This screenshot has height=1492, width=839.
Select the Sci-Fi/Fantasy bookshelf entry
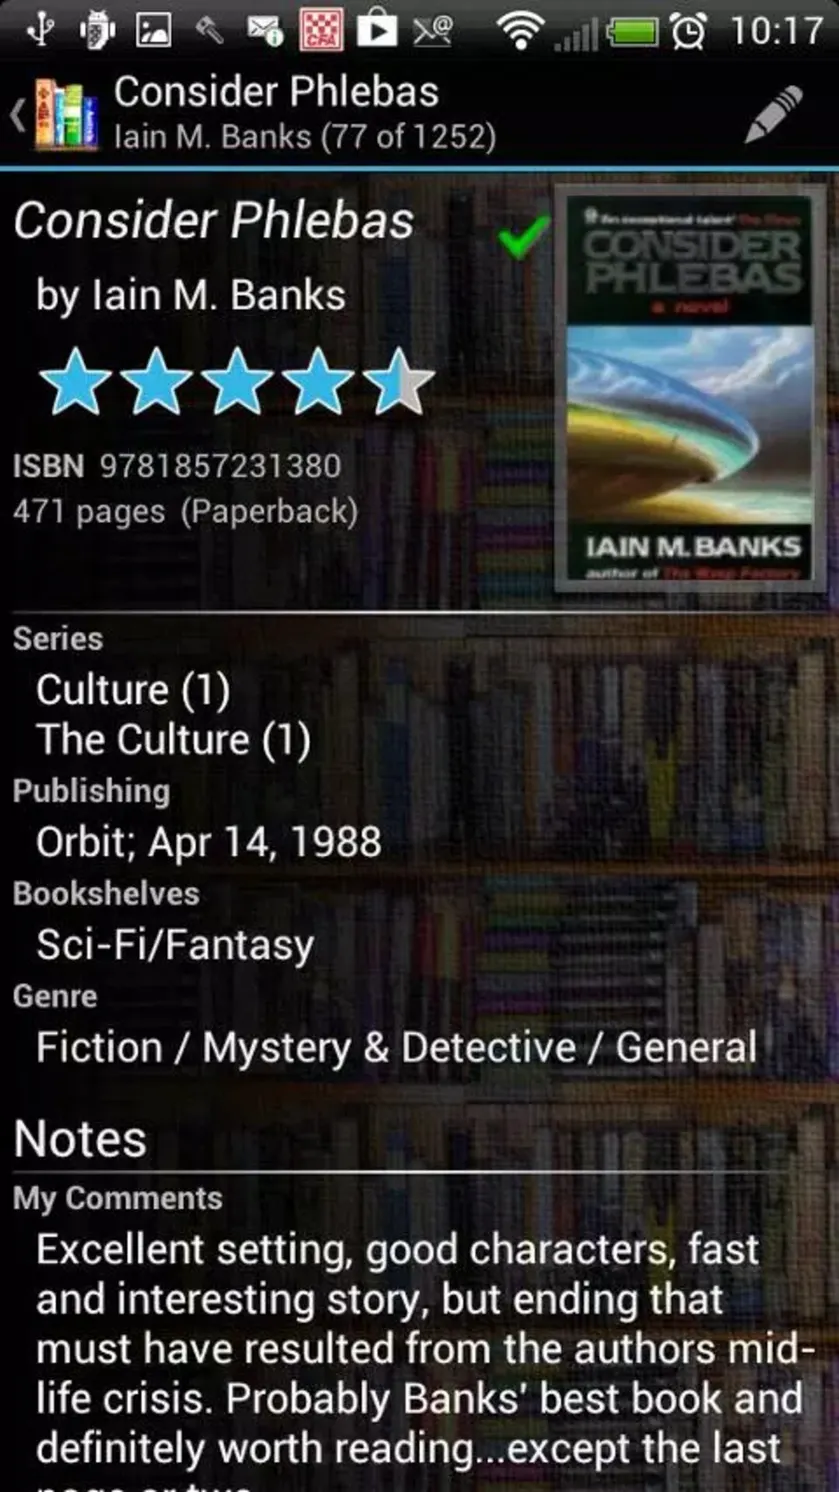click(175, 945)
